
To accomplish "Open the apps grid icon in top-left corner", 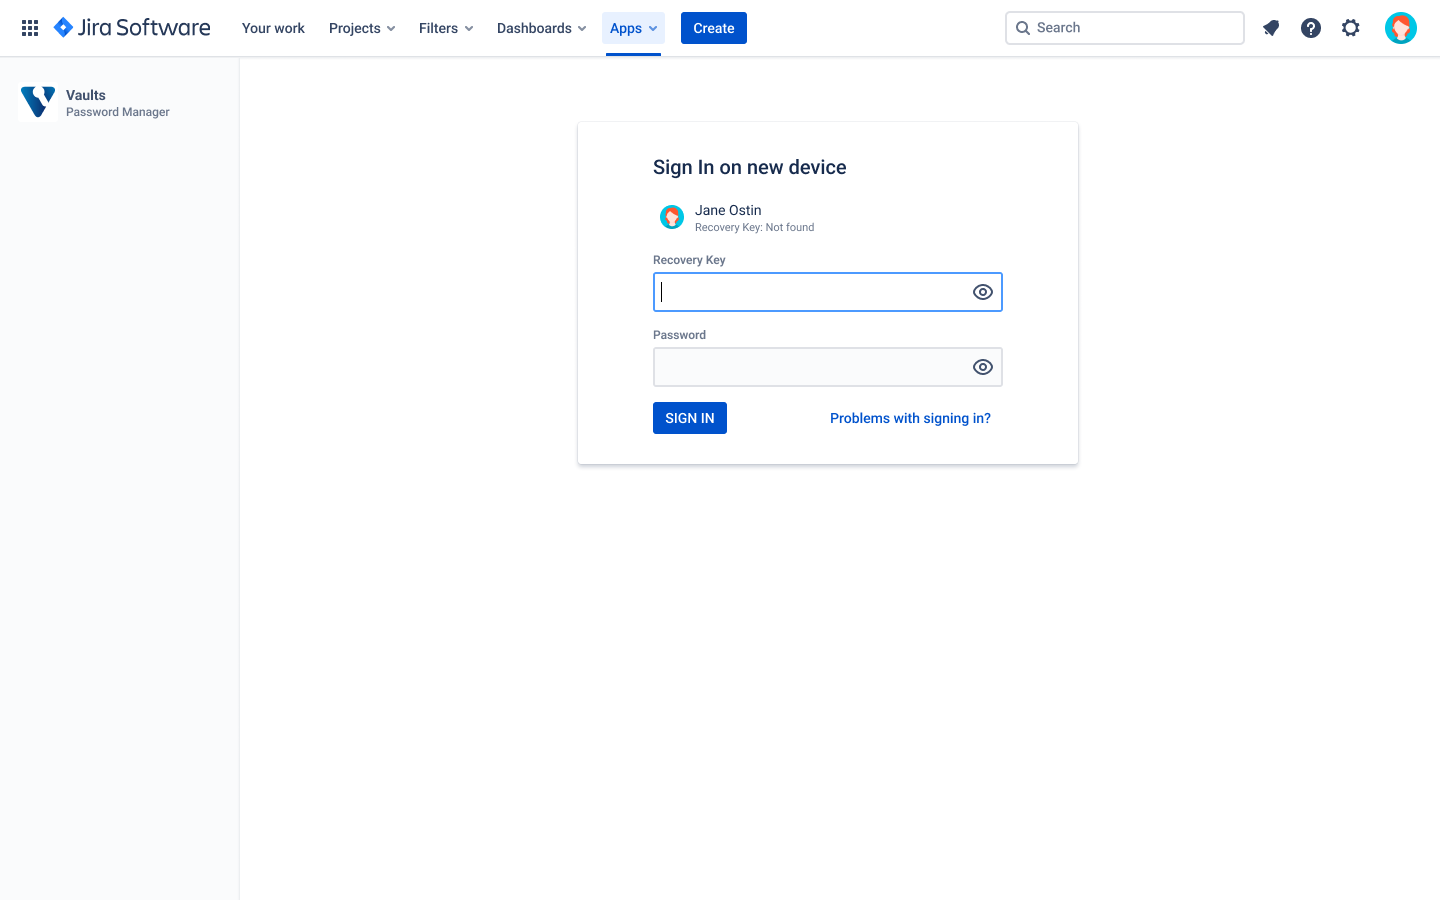I will pyautogui.click(x=29, y=27).
